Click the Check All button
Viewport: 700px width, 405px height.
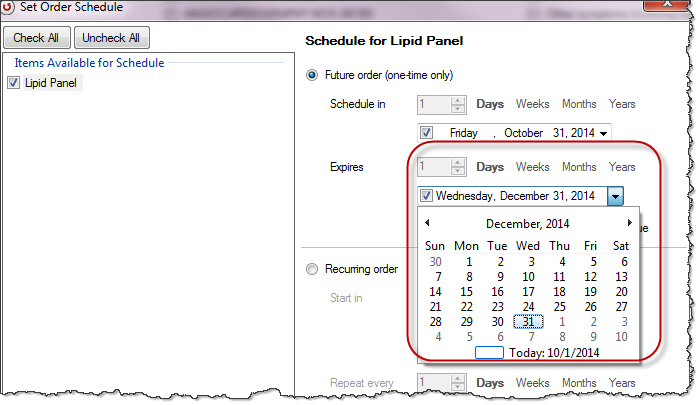[37, 38]
